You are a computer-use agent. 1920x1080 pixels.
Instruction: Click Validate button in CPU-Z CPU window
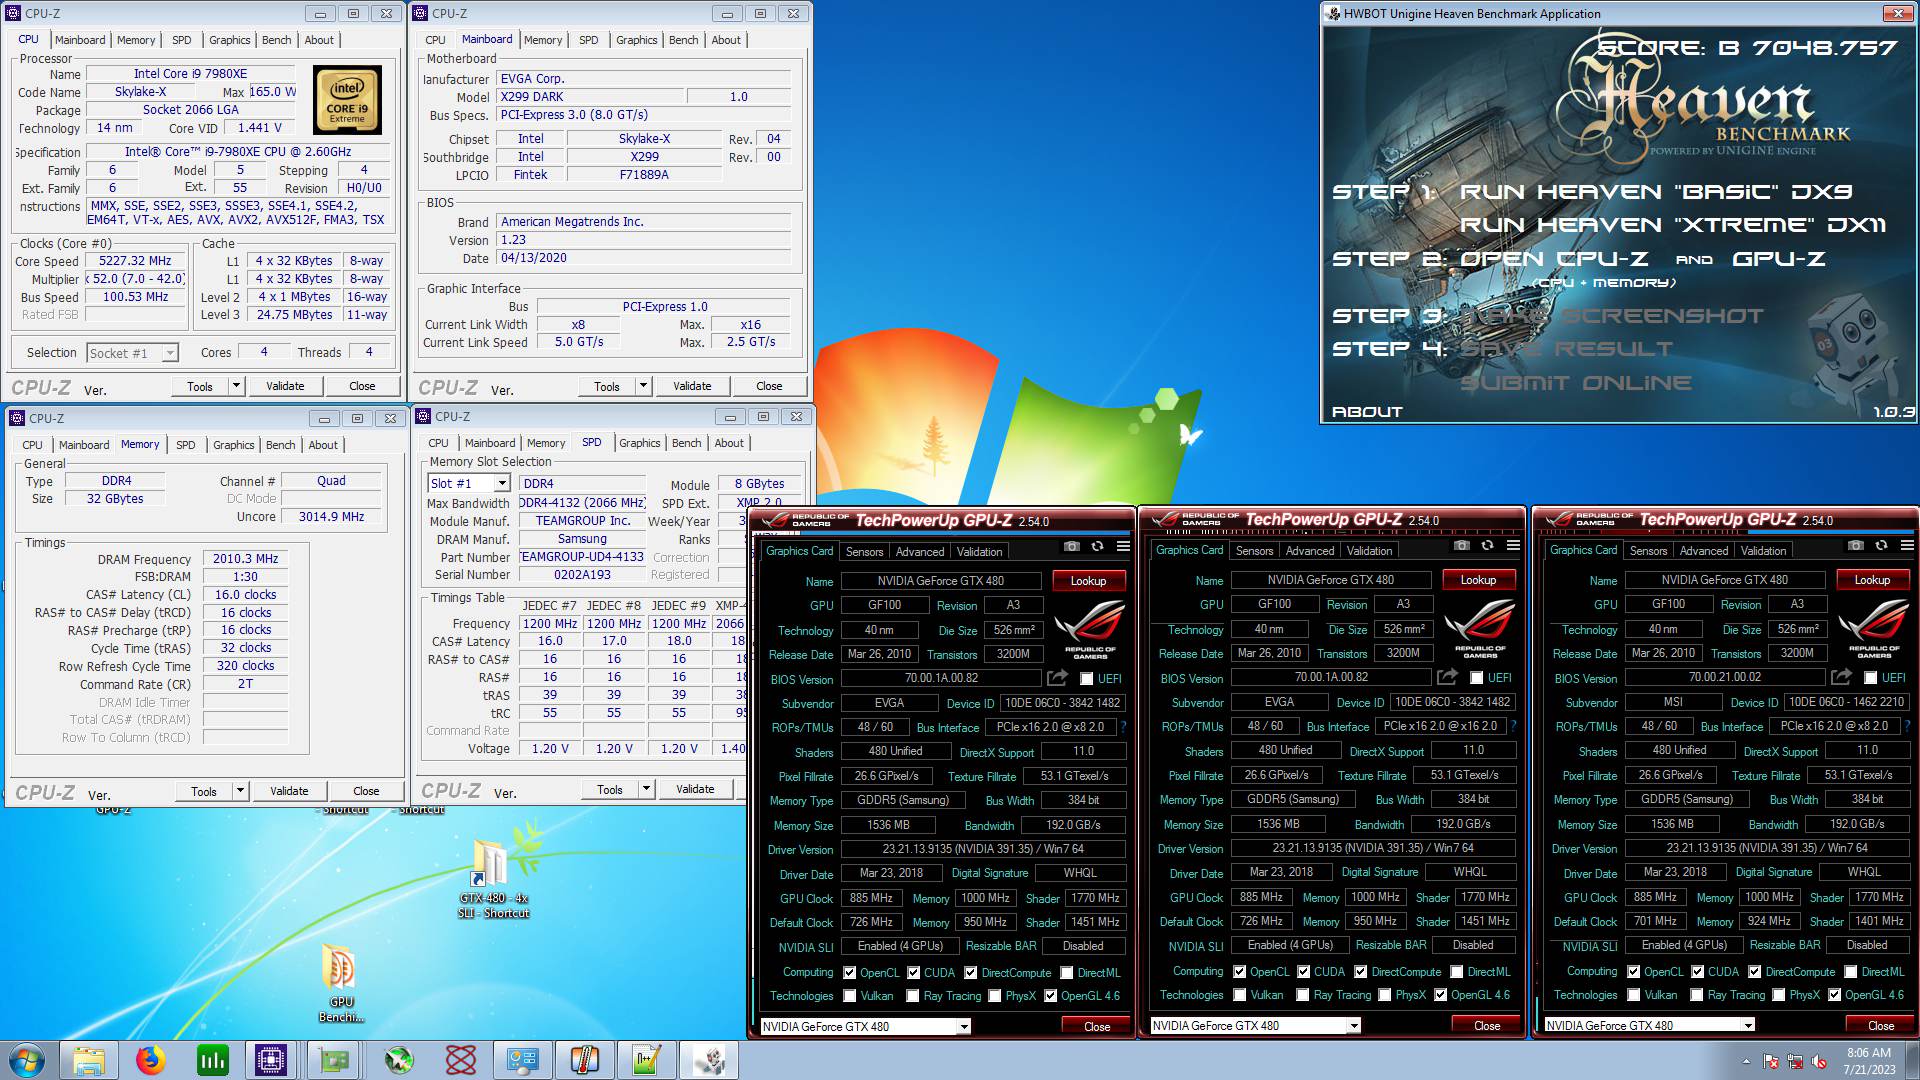click(x=285, y=386)
